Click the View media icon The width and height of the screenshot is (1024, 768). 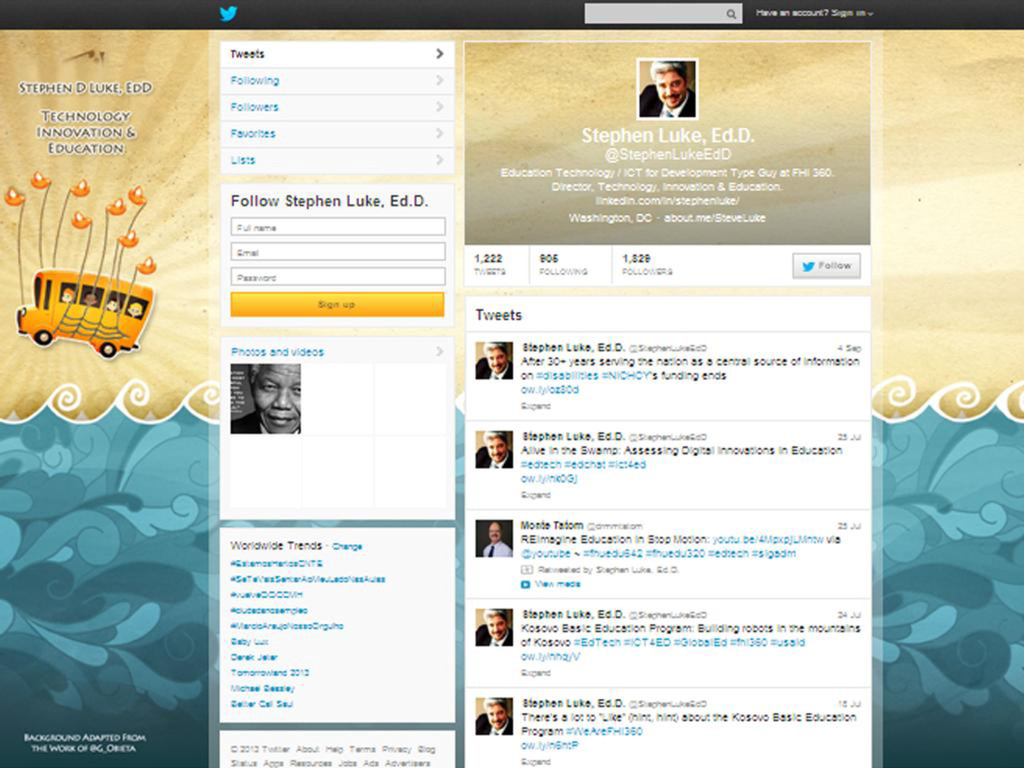525,584
